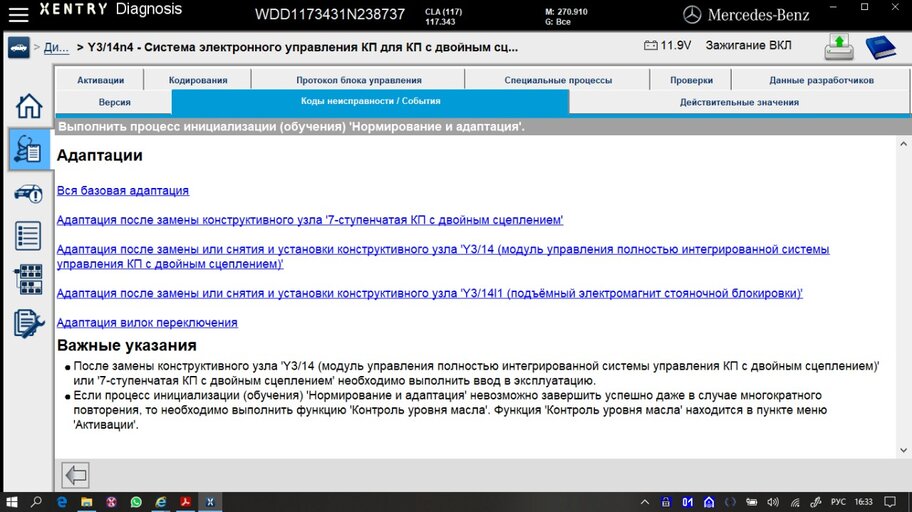The height and width of the screenshot is (512, 912).
Task: Open the vehicle warning sidebar icon
Action: (x=28, y=193)
